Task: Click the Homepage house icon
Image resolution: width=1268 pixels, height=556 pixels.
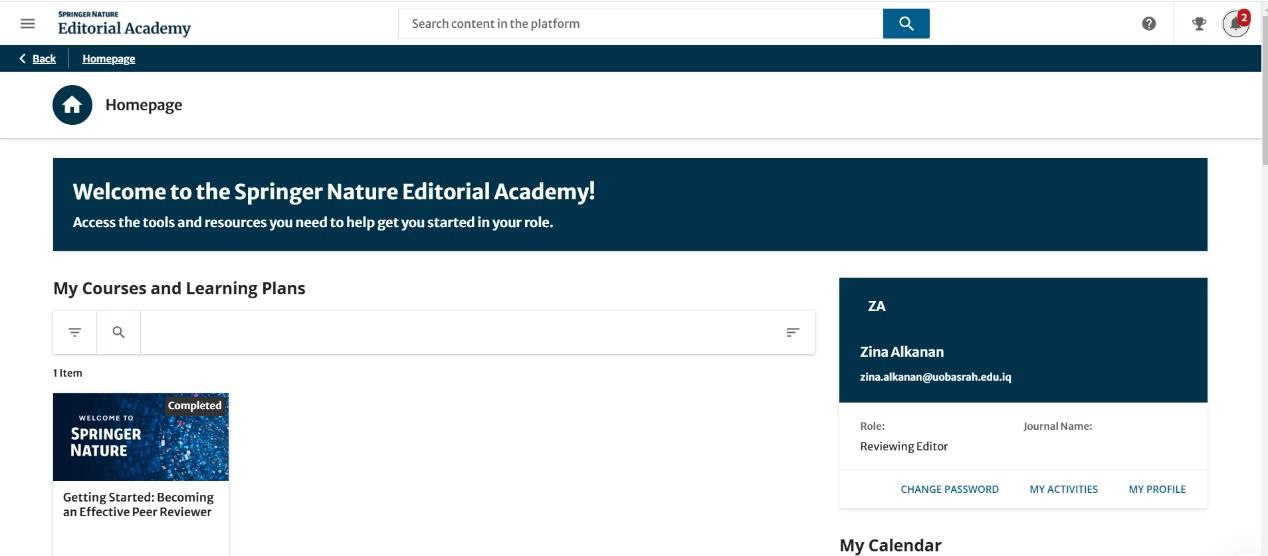Action: (x=72, y=105)
